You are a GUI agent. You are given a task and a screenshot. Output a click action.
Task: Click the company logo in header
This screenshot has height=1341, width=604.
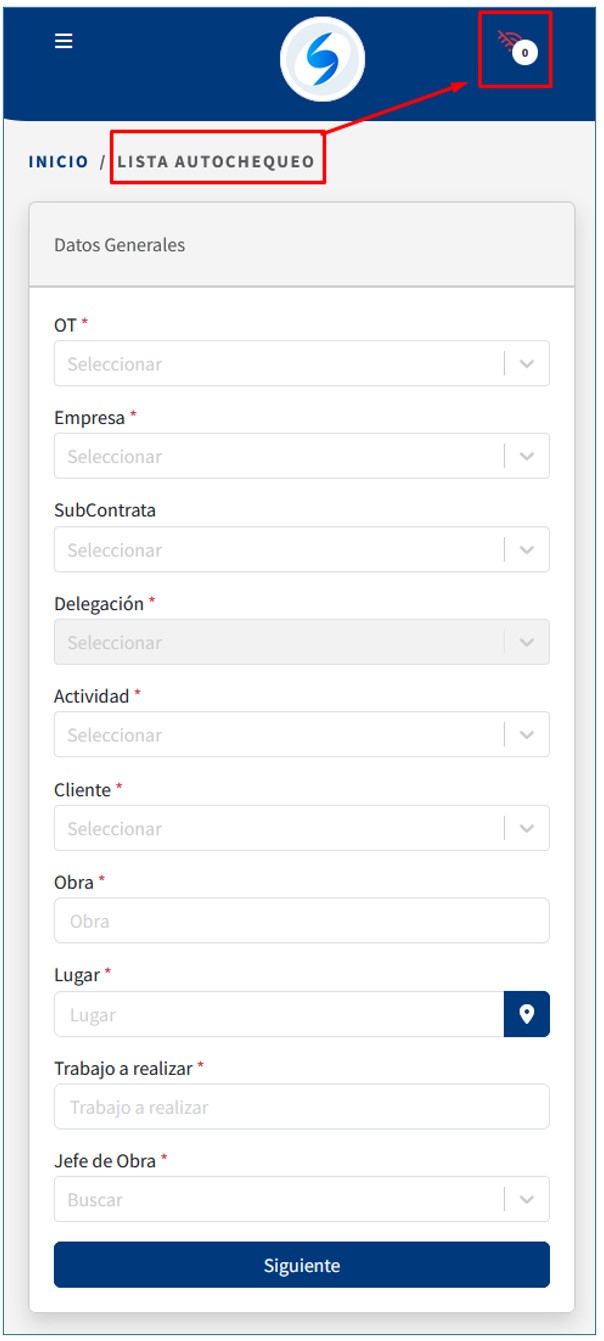tap(322, 60)
